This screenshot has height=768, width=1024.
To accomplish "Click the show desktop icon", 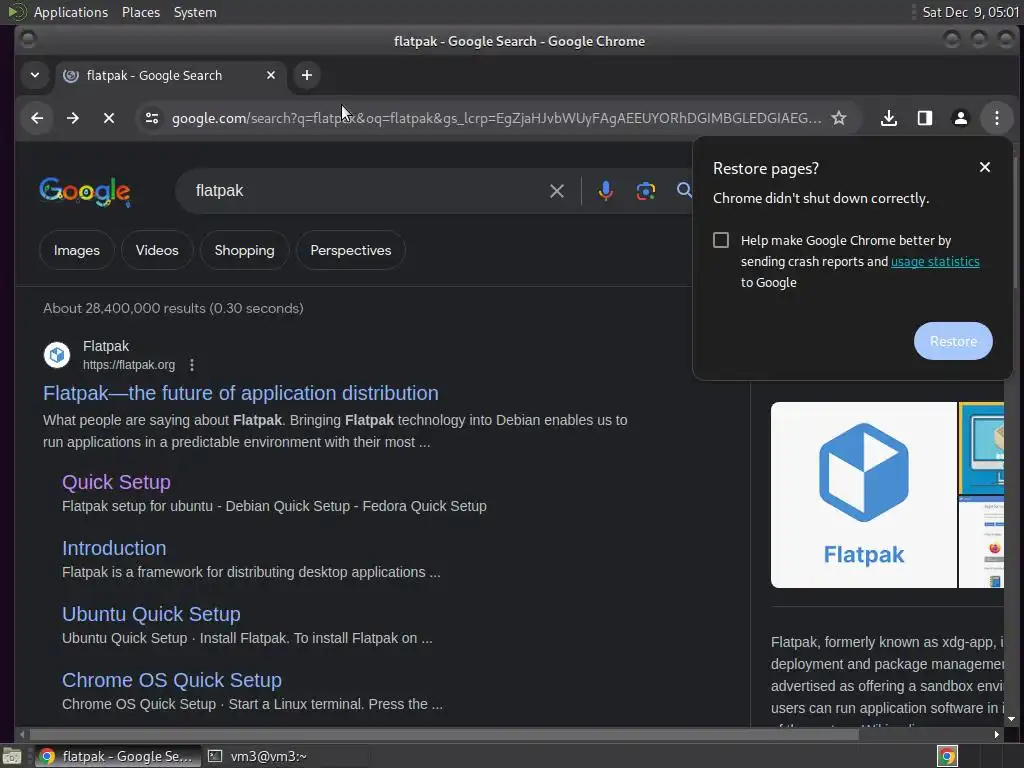I will tap(12, 756).
